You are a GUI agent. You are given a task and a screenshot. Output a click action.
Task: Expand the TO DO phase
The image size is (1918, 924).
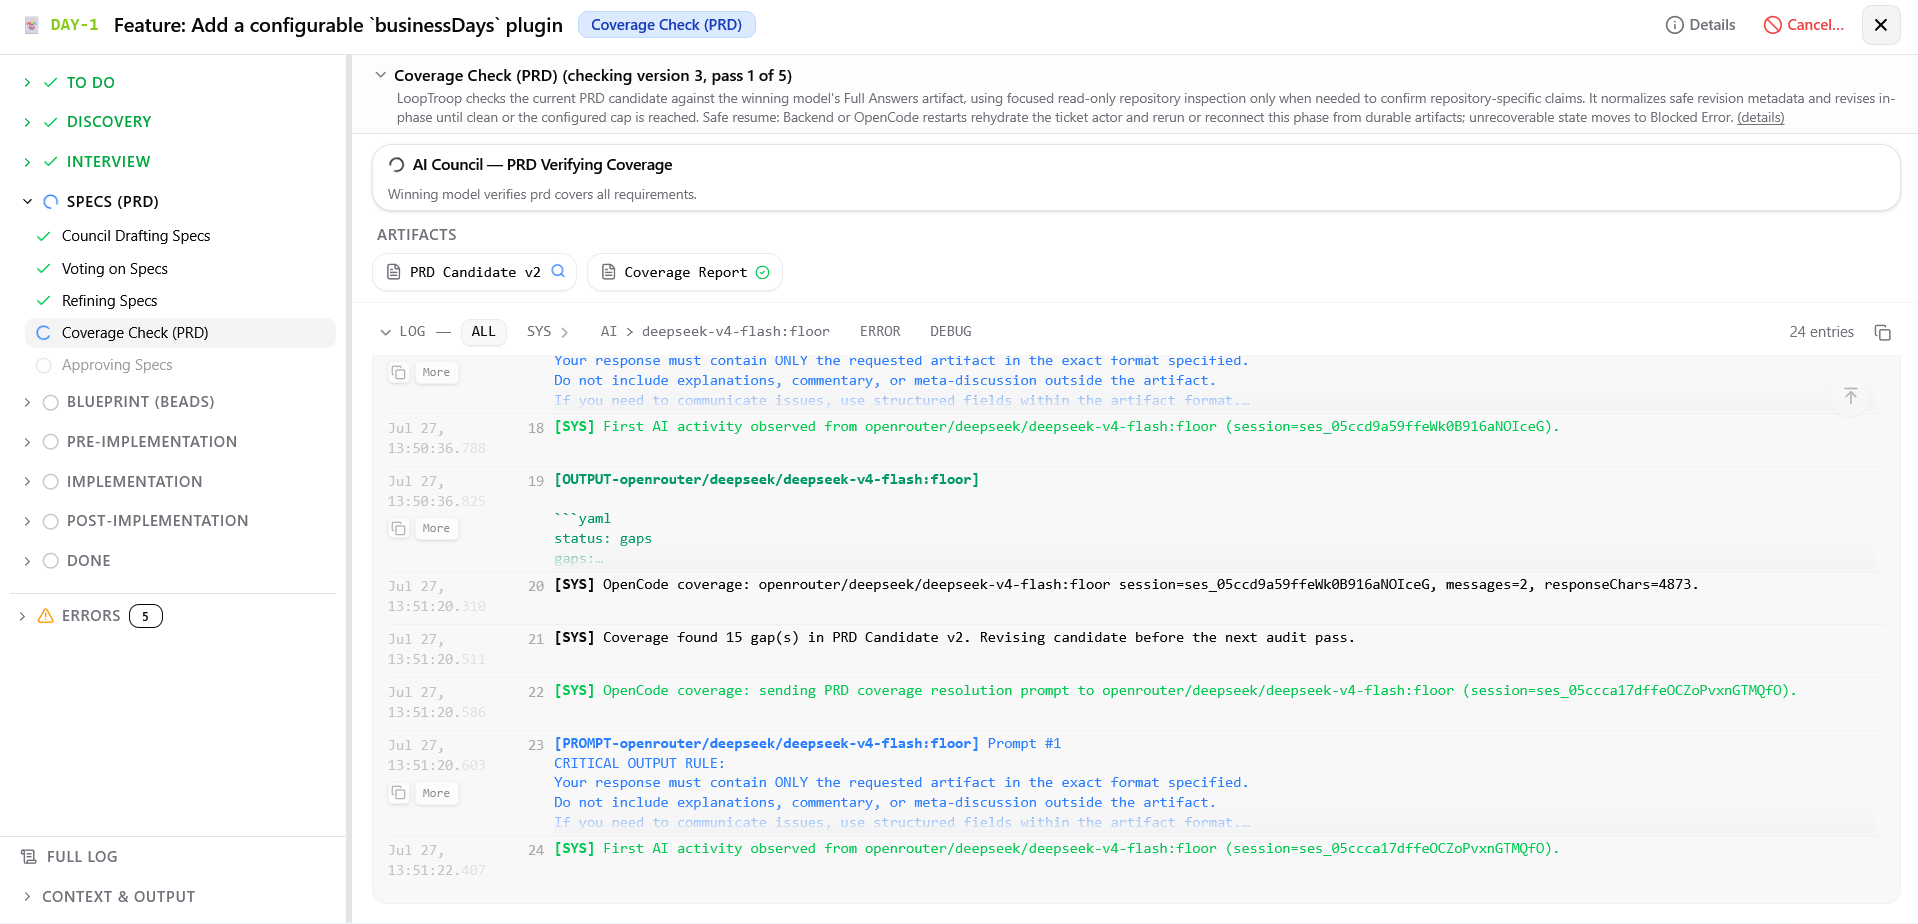27,83
